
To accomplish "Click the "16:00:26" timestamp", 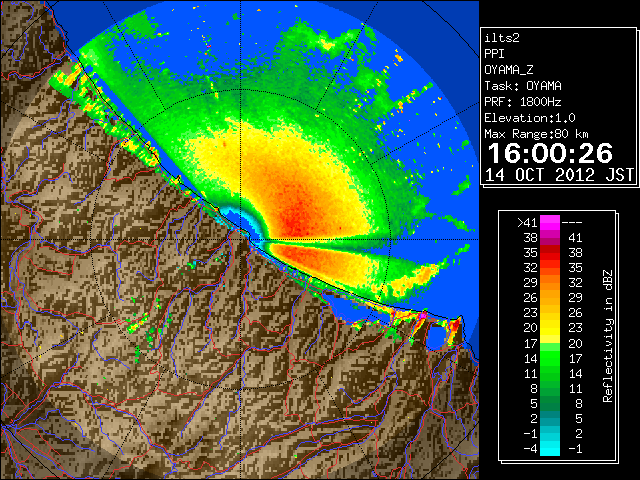I will pos(550,153).
